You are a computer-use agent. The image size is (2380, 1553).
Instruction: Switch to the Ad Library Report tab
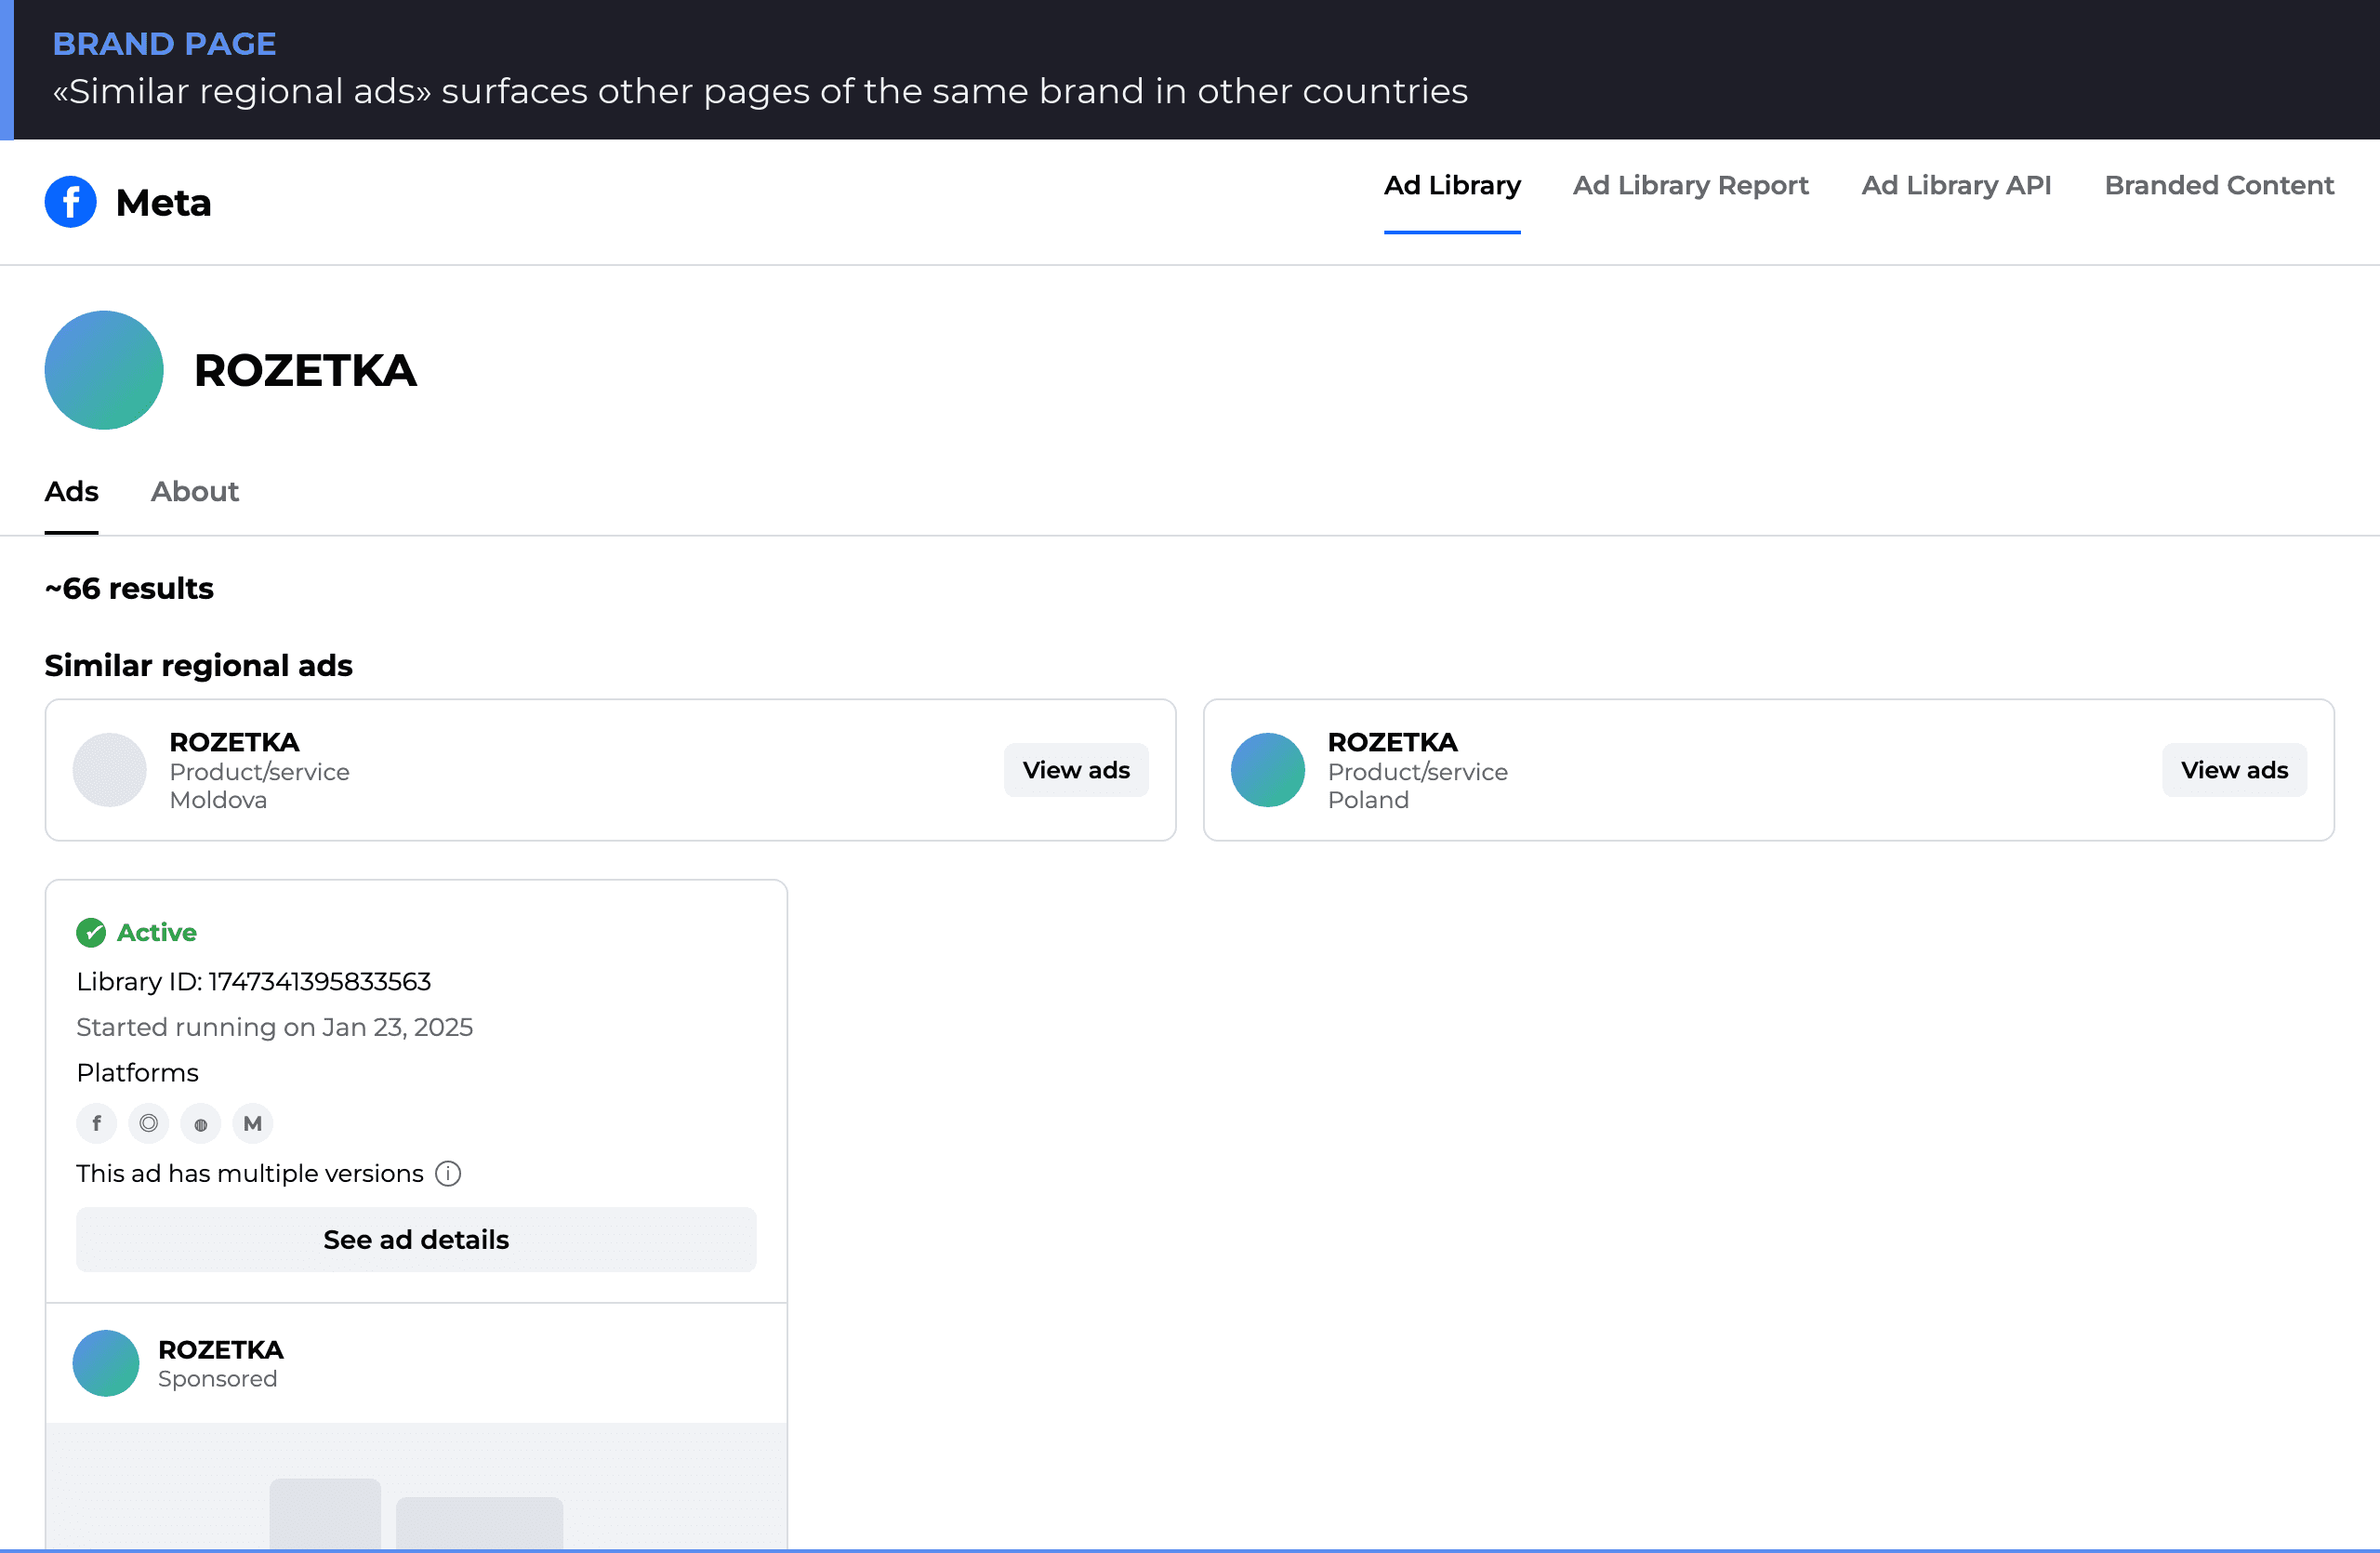click(x=1691, y=186)
